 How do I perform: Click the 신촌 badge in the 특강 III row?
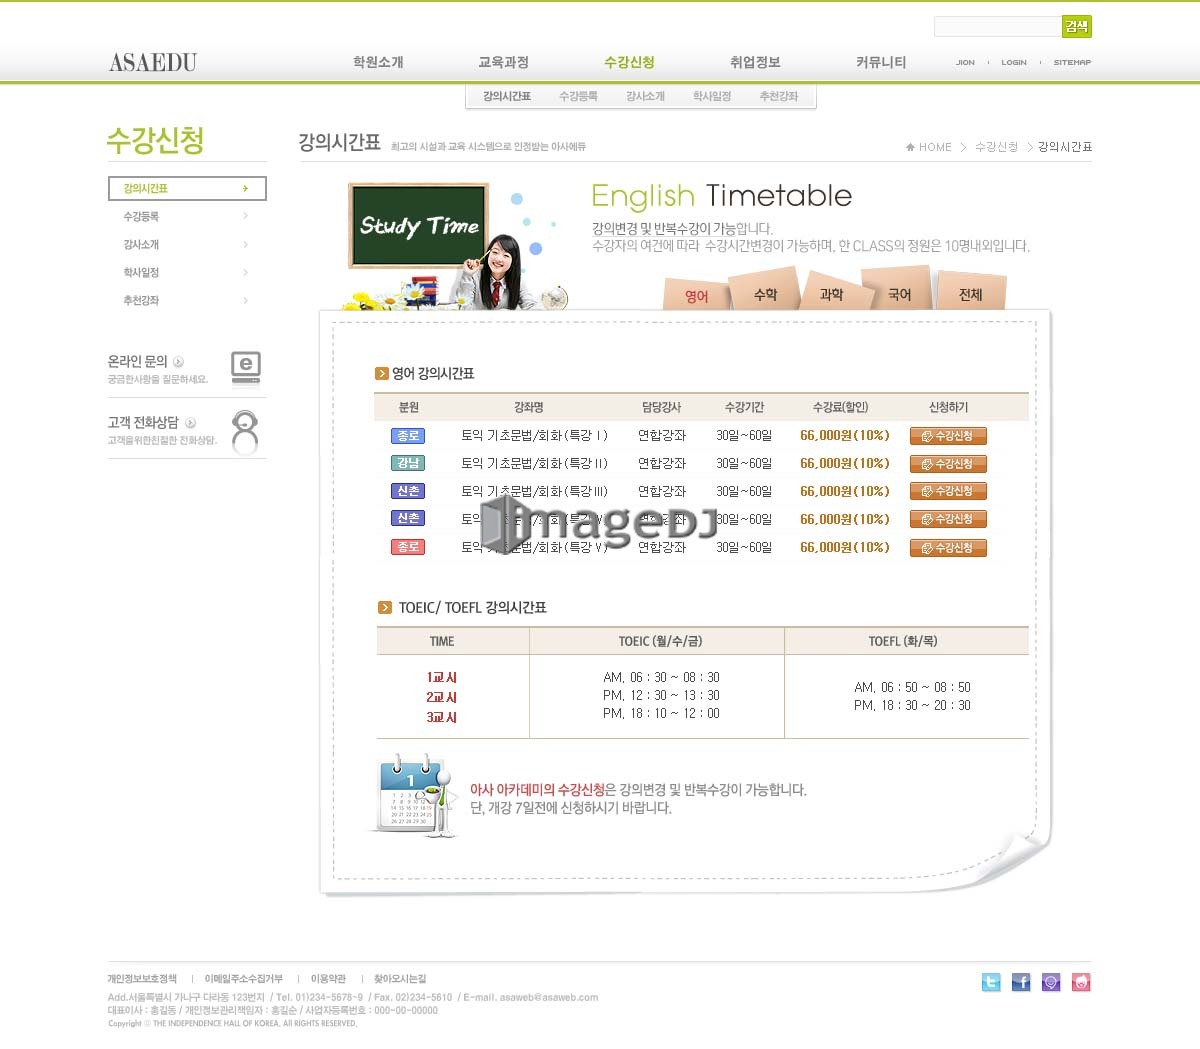pyautogui.click(x=408, y=491)
